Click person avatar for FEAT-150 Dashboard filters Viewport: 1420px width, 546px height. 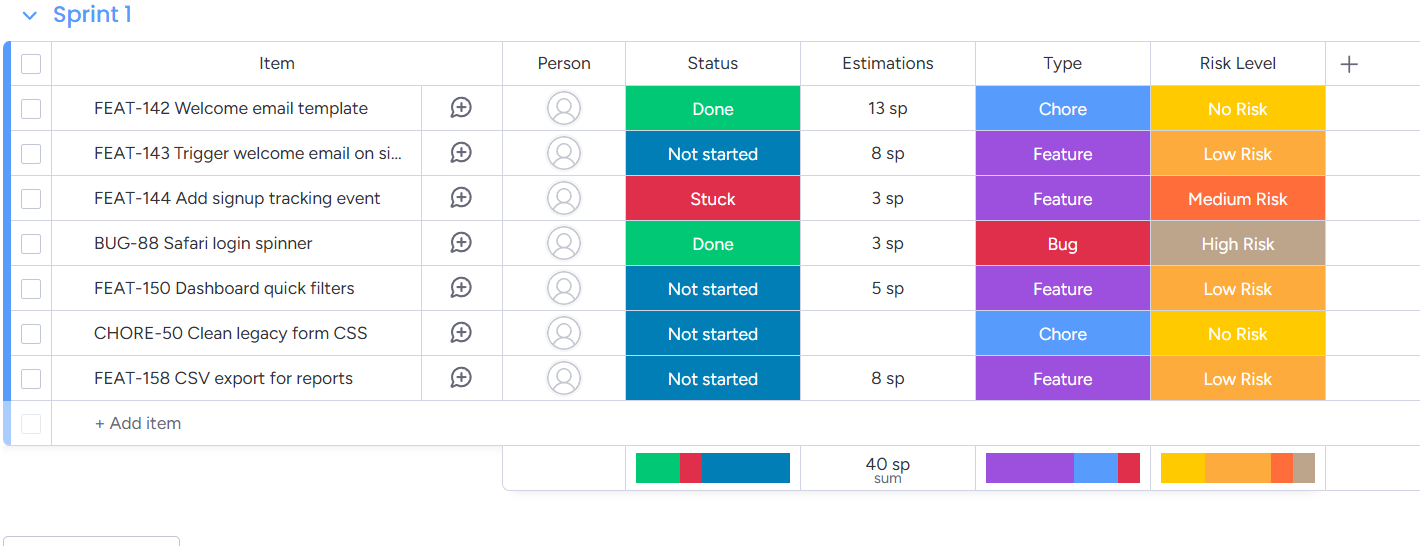564,288
